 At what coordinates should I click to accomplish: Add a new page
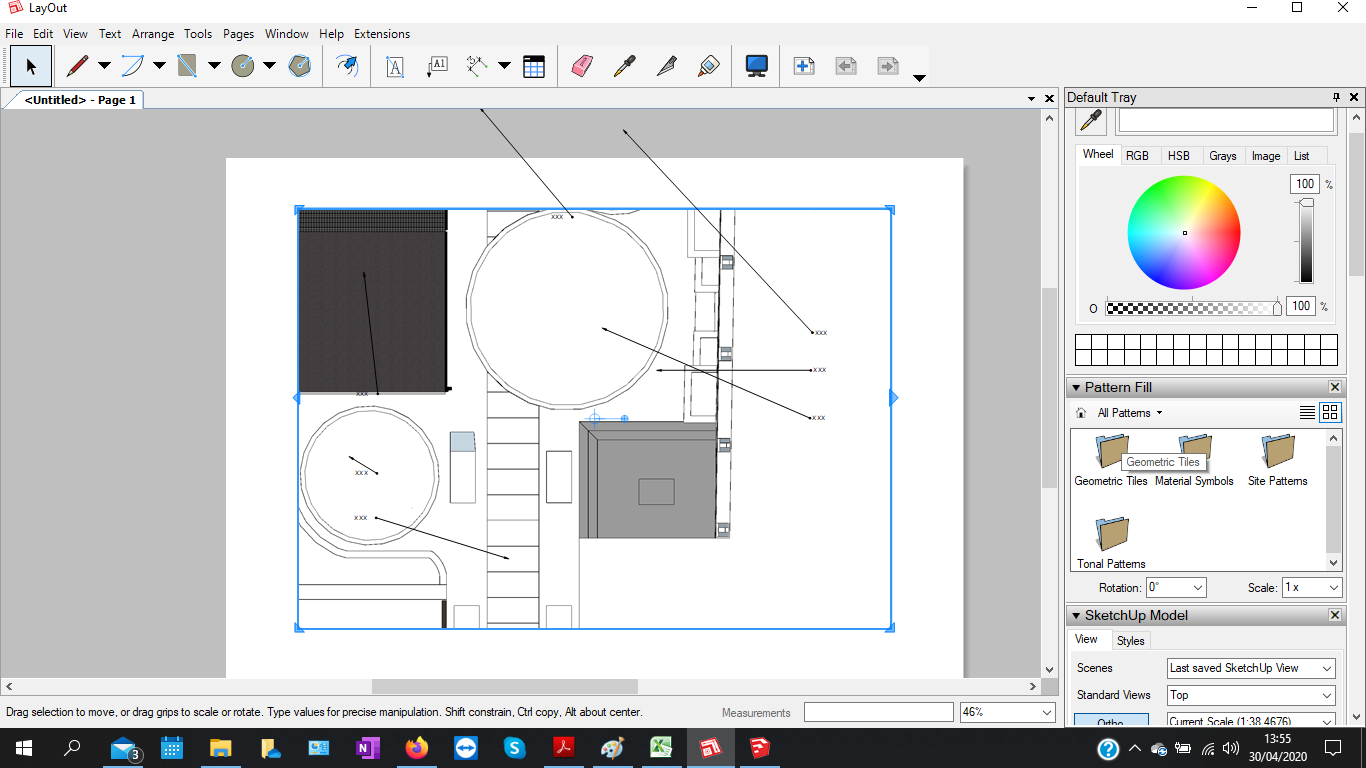(x=803, y=66)
